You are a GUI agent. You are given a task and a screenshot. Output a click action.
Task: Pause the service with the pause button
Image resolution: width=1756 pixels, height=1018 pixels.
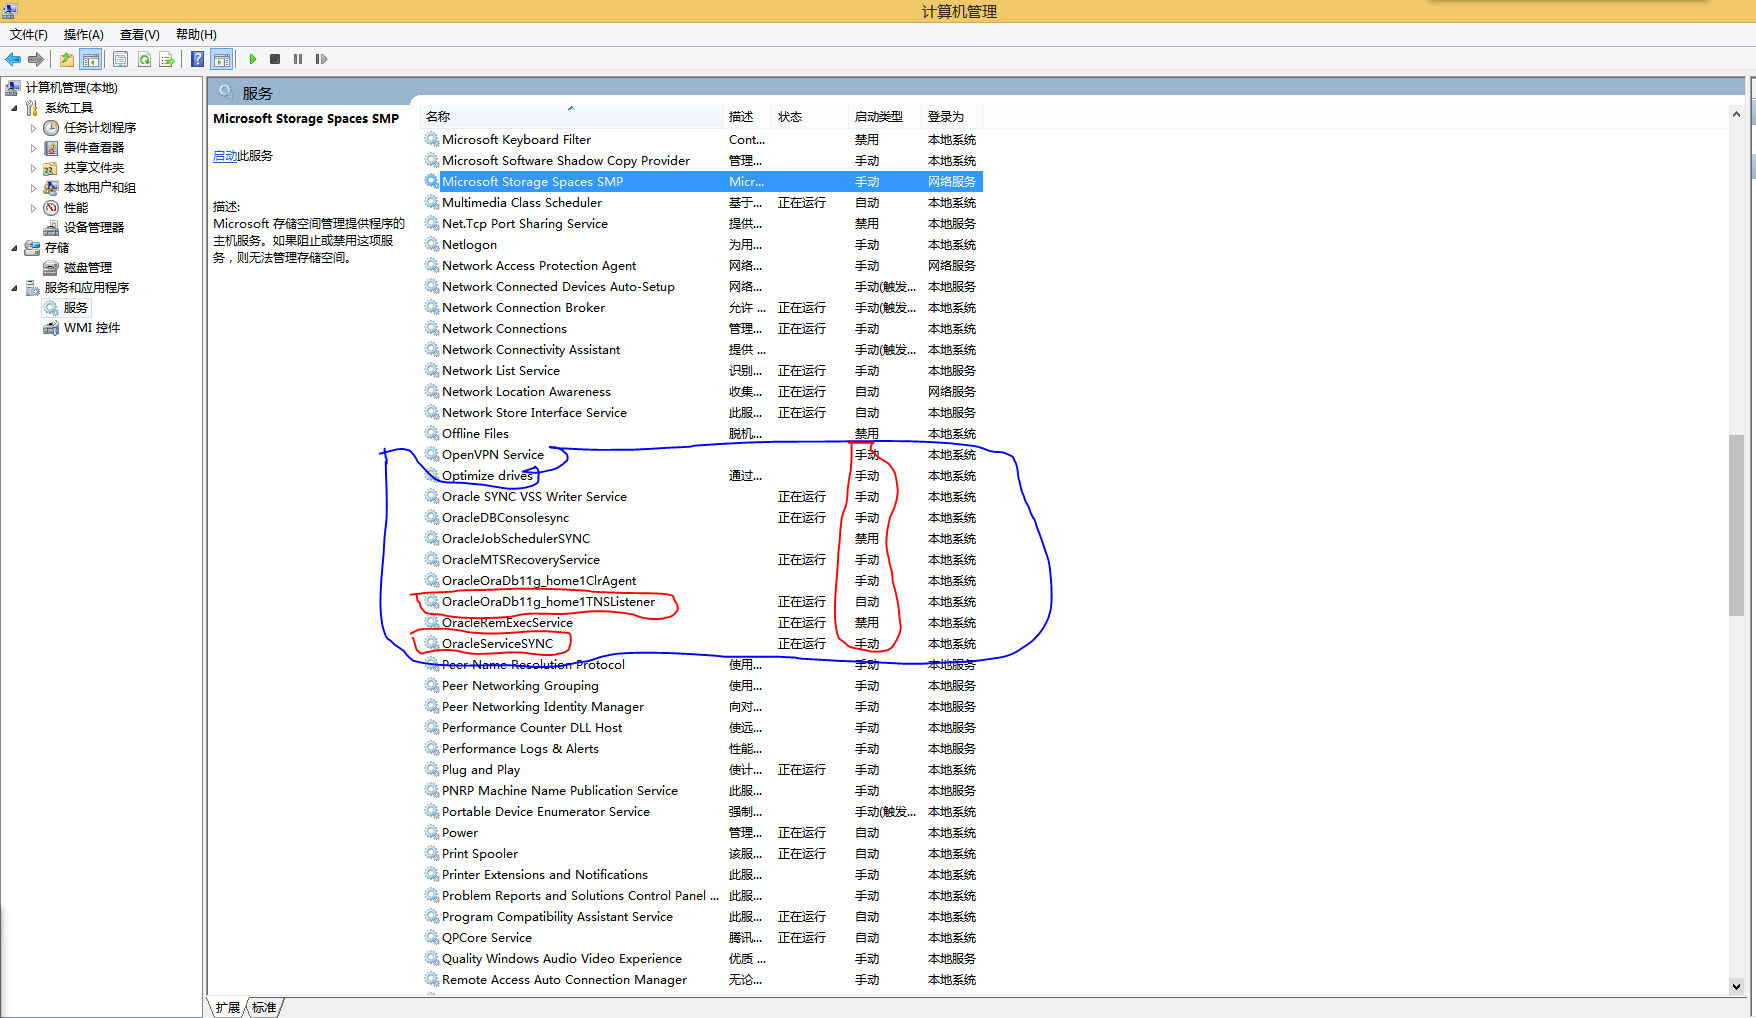pyautogui.click(x=298, y=59)
